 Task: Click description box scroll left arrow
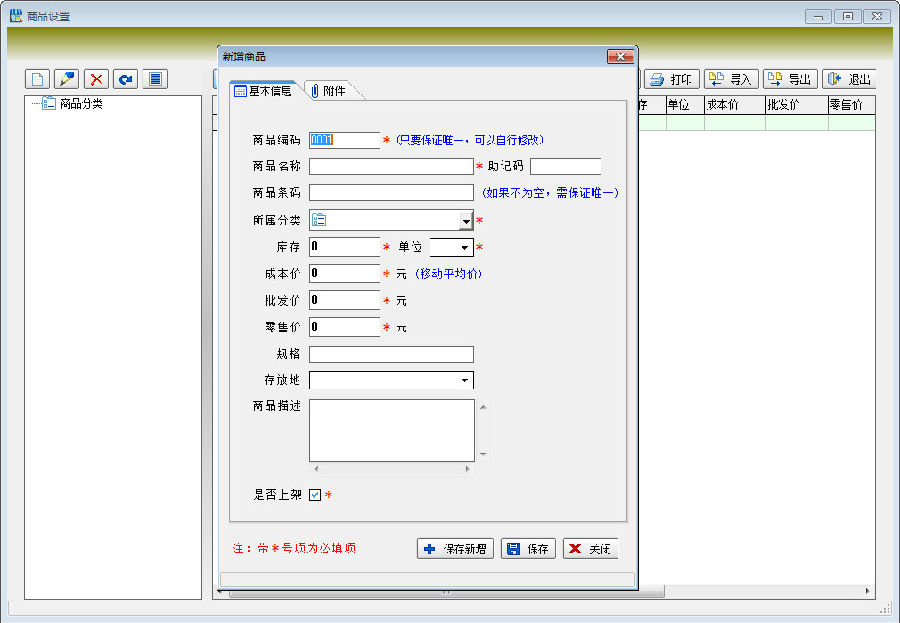coord(316,469)
